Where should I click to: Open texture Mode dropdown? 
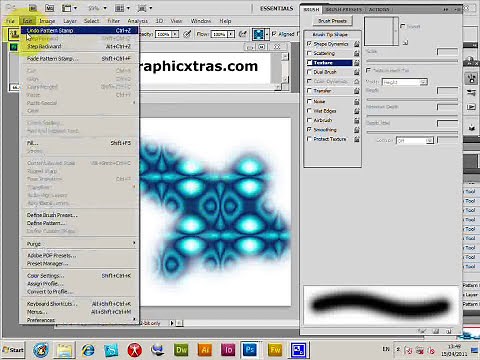405,82
